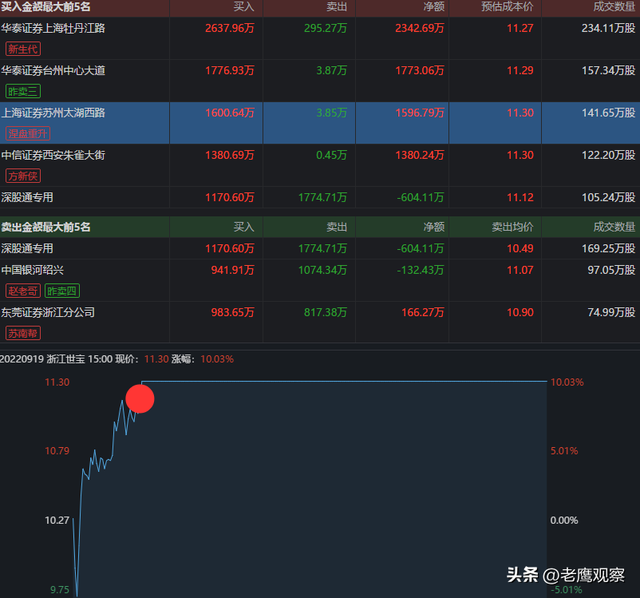Image resolution: width=640 pixels, height=598 pixels.
Task: Click the 9.75 price axis label
Action: (60, 590)
